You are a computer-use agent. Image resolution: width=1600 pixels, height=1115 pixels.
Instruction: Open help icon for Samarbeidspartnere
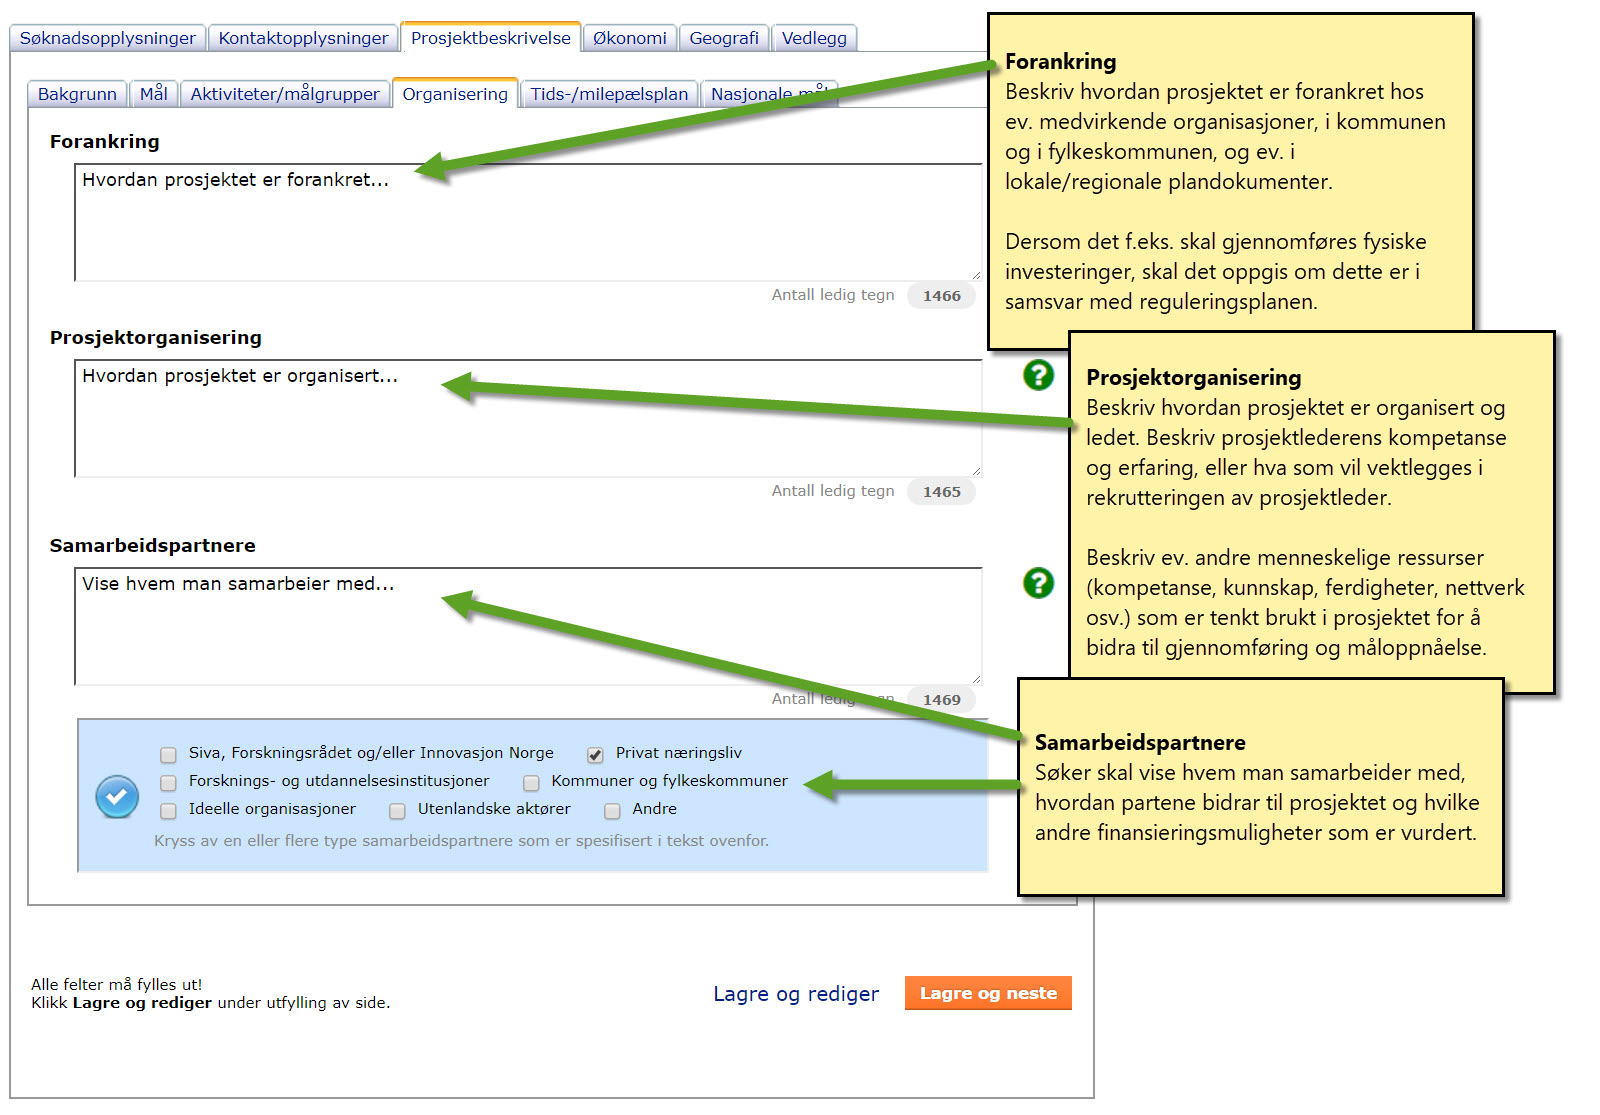[x=1038, y=583]
